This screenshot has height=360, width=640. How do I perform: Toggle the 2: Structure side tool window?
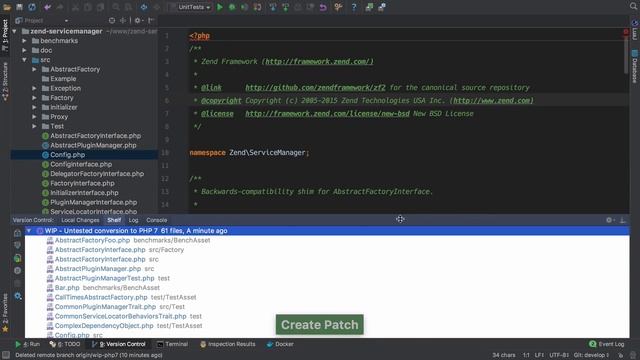tap(5, 81)
